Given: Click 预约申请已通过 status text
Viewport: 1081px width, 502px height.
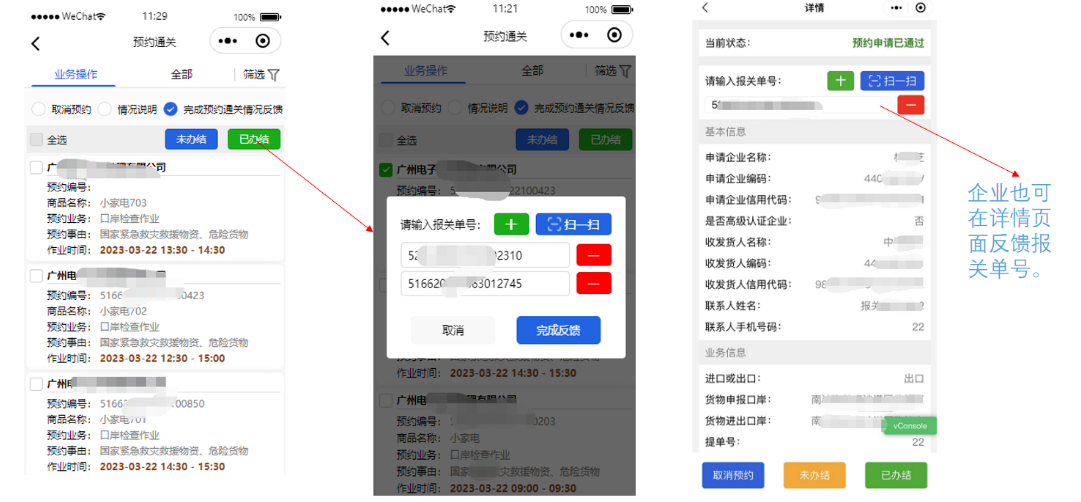Looking at the screenshot, I should pyautogui.click(x=888, y=43).
